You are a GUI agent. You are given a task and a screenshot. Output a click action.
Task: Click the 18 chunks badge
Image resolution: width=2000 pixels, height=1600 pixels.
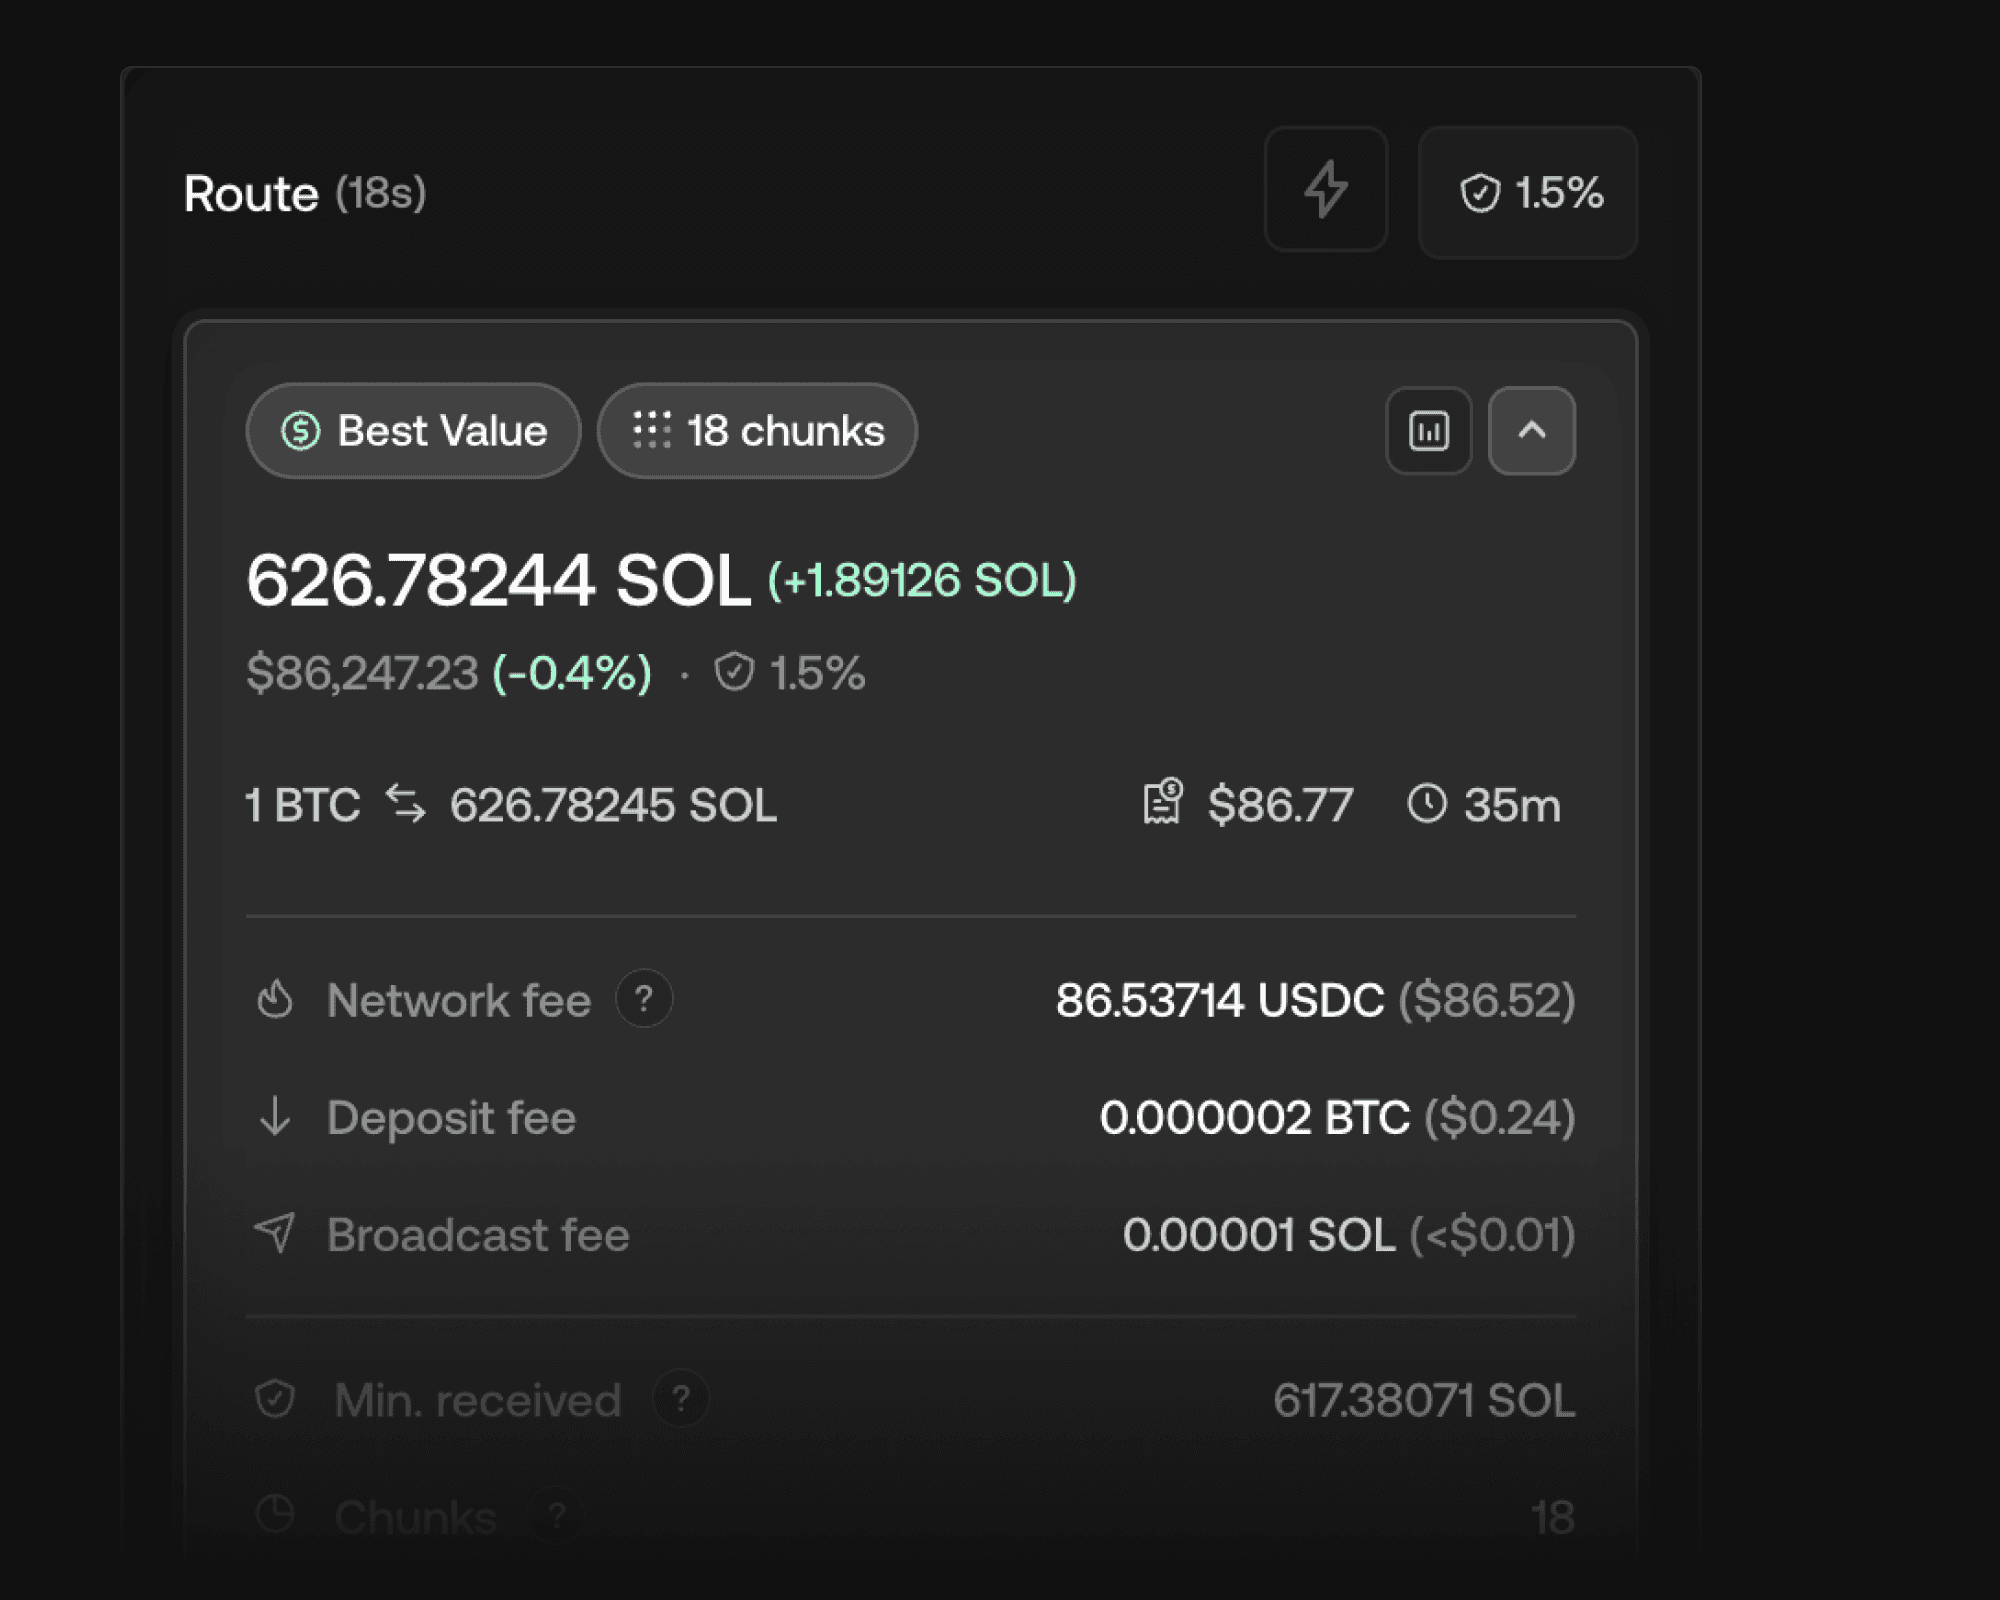[757, 431]
